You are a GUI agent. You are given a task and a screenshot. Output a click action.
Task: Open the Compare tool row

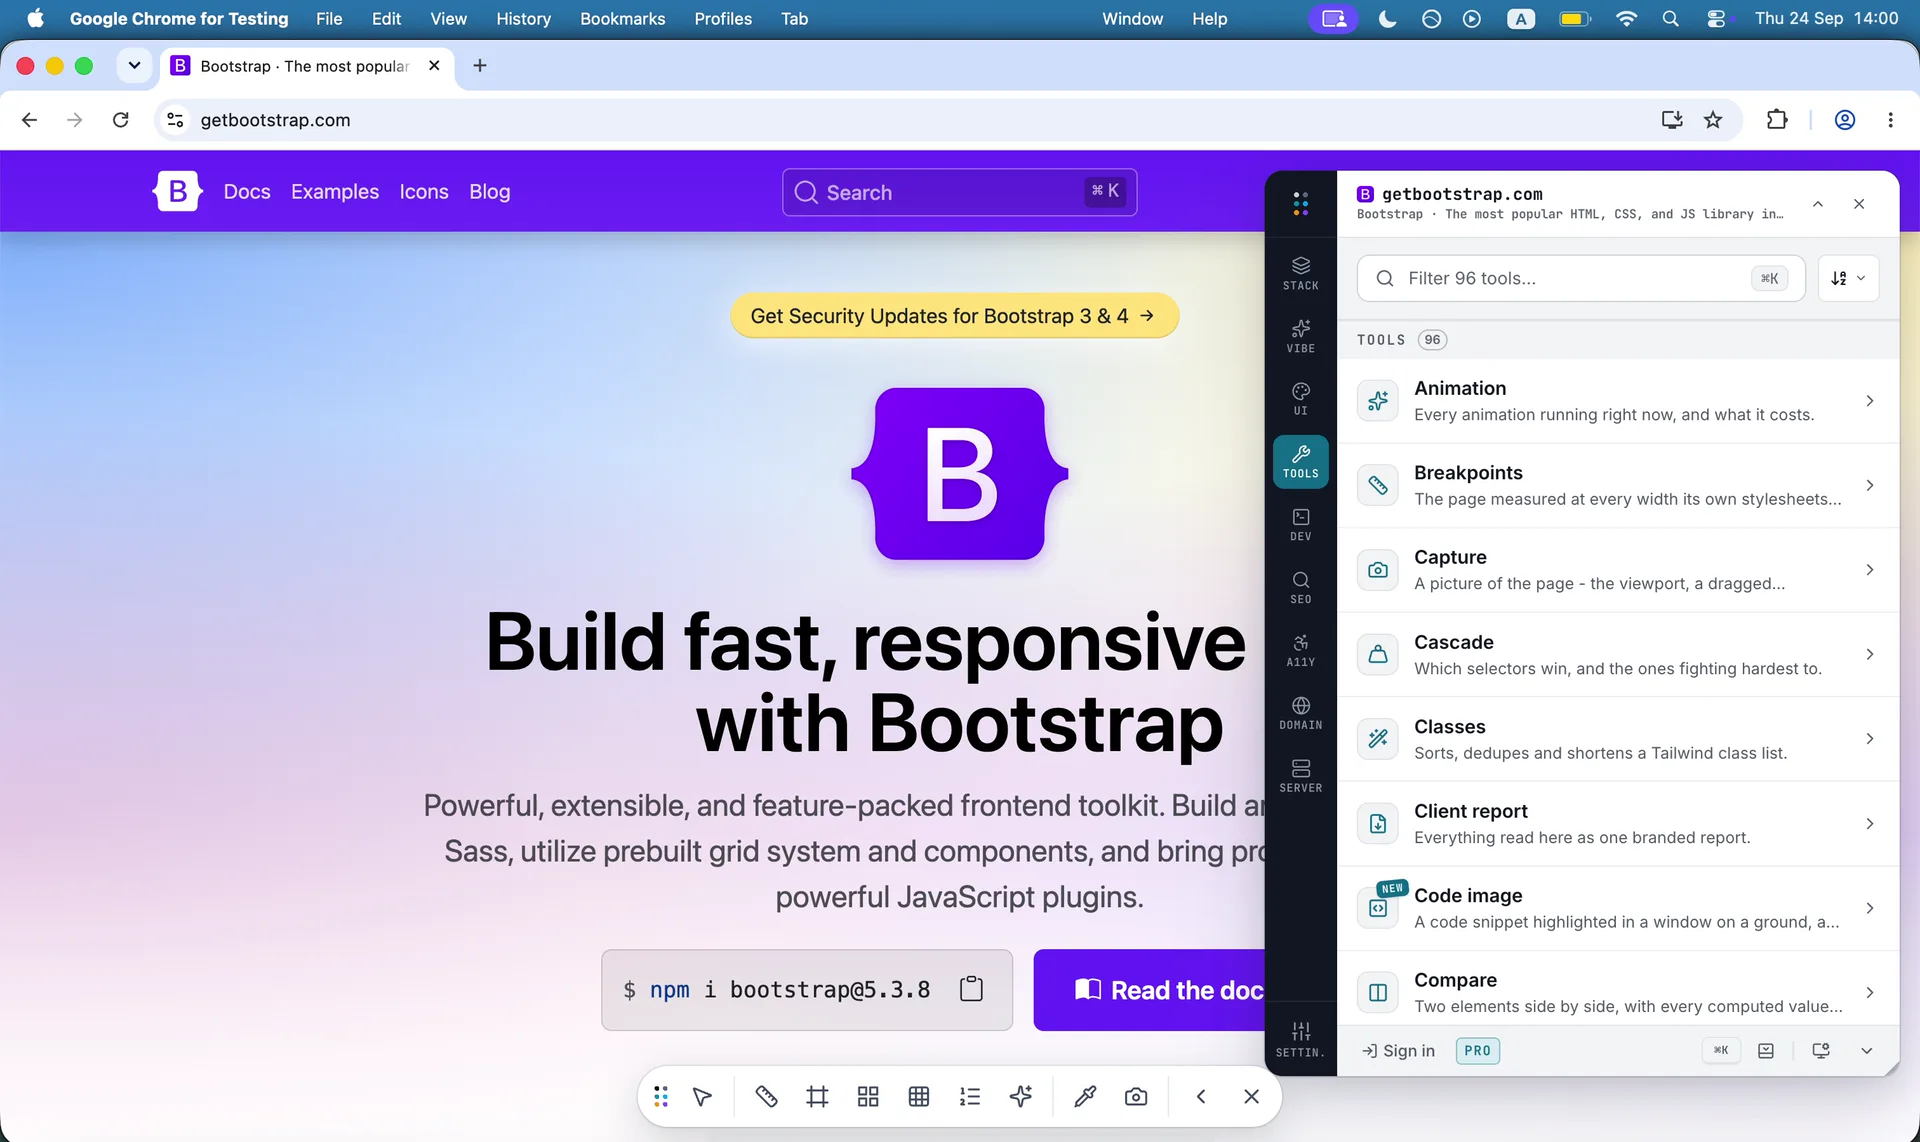[1618, 990]
